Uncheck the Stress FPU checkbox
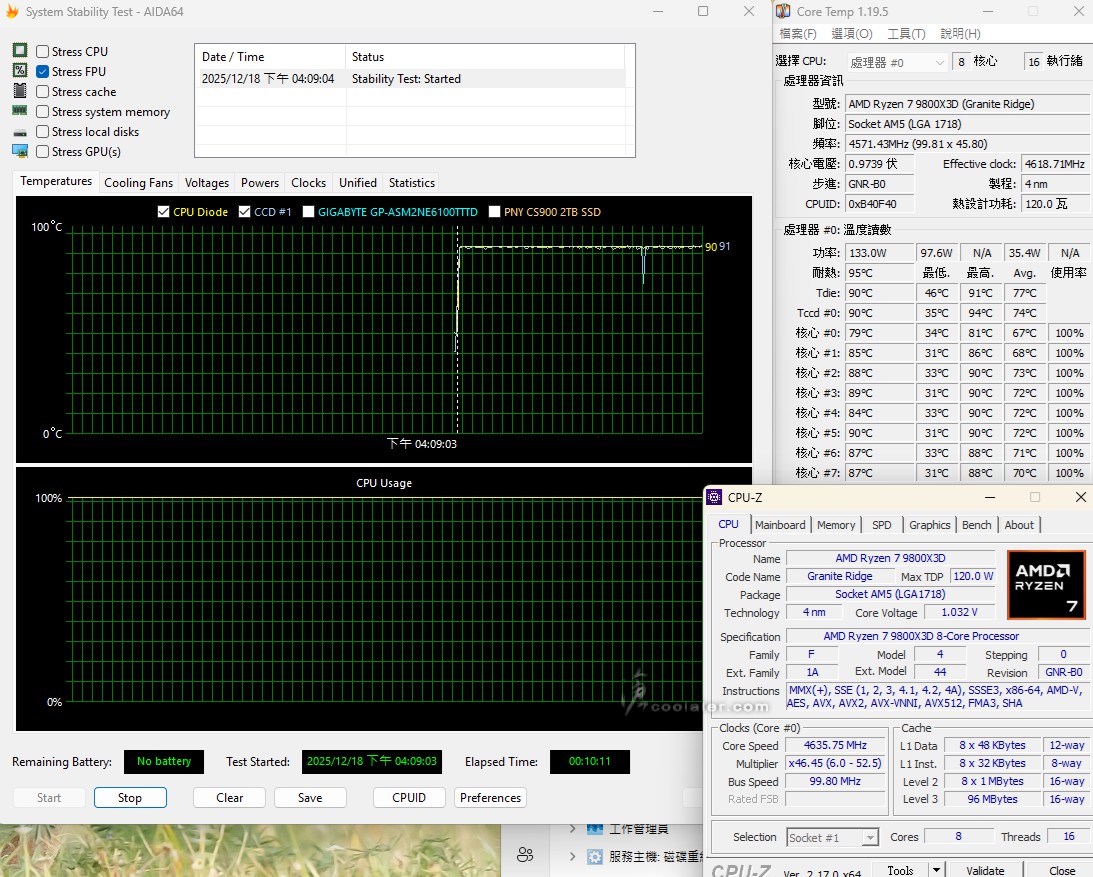 [x=43, y=72]
